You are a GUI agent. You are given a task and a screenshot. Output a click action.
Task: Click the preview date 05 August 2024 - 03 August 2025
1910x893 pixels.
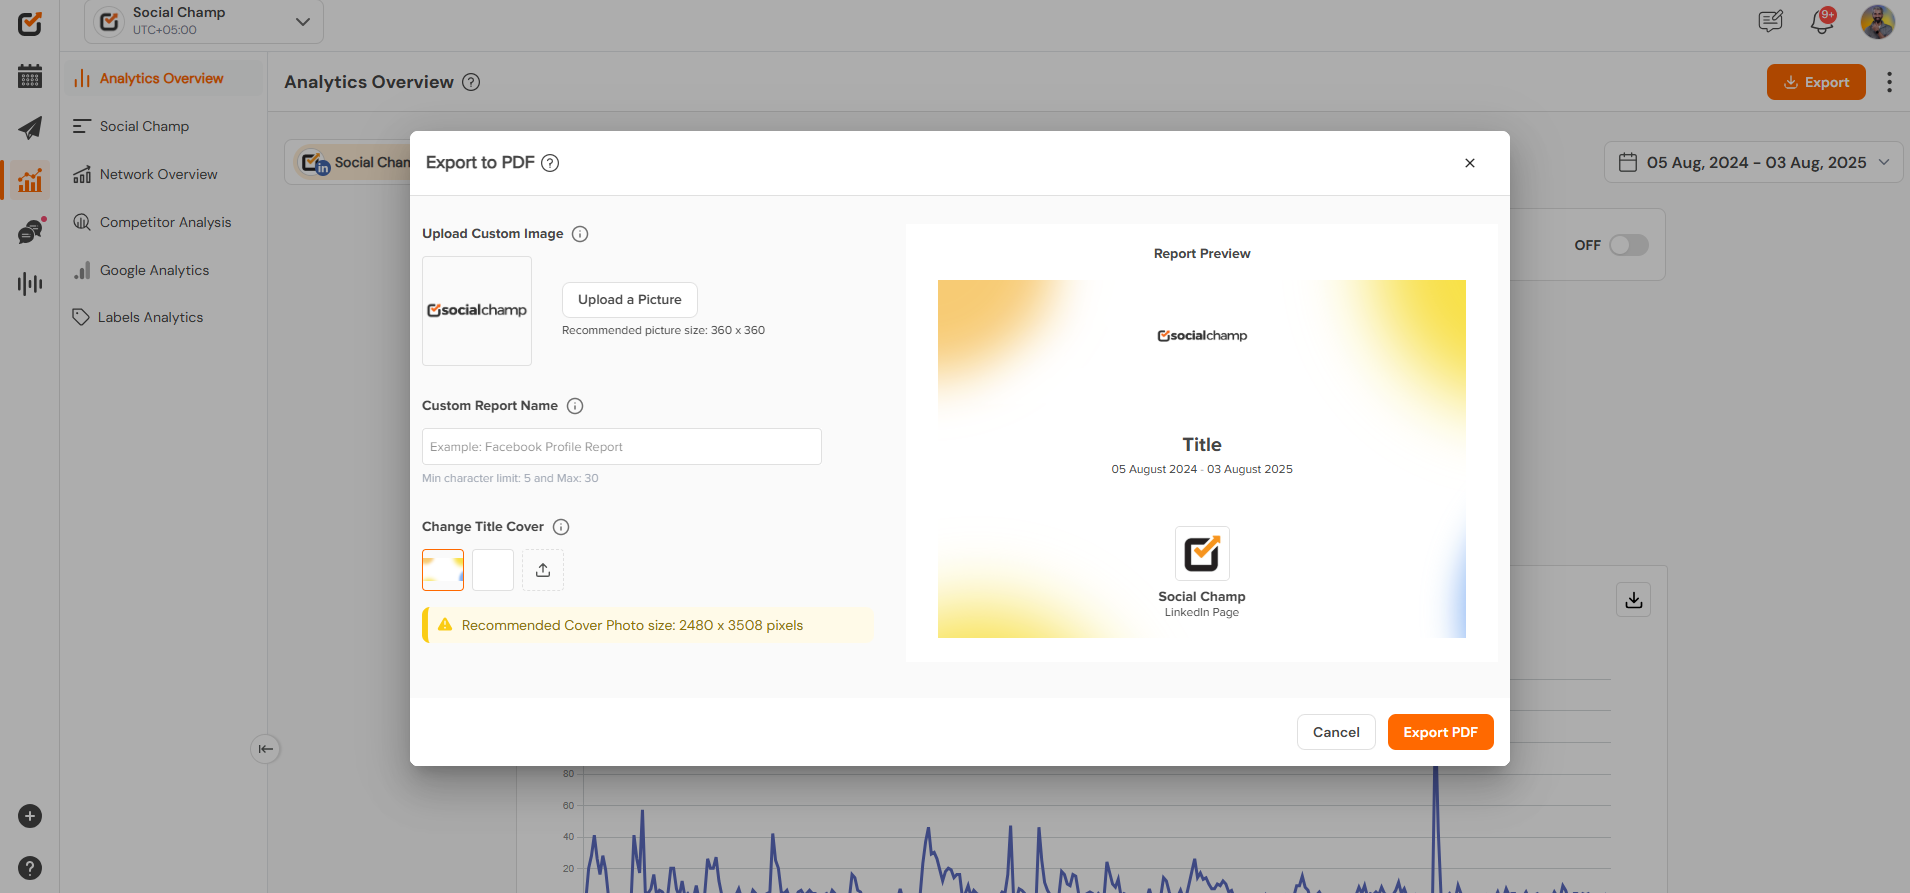(x=1202, y=470)
